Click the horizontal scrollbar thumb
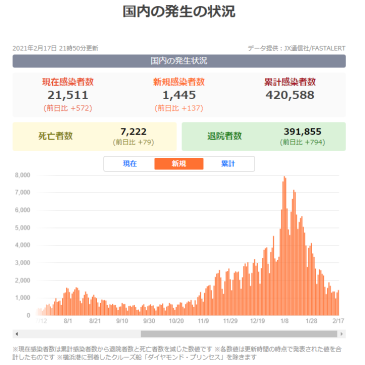 coord(239,334)
